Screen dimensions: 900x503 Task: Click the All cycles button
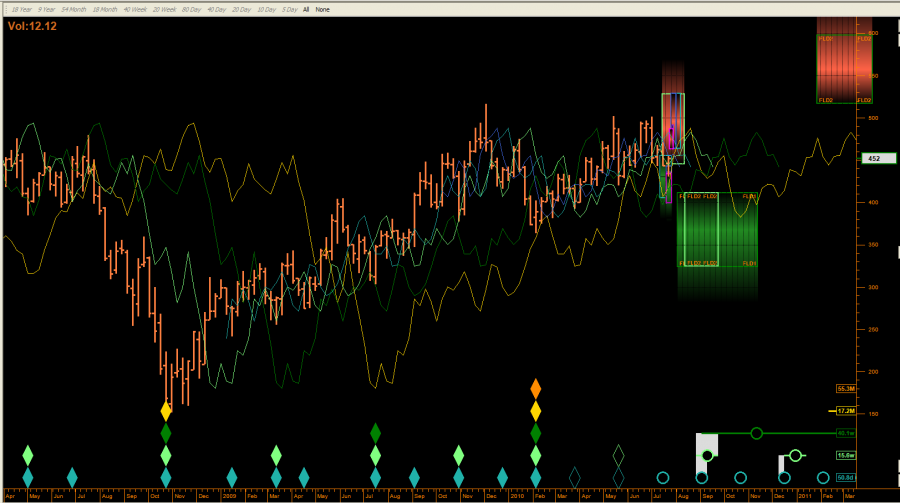click(x=306, y=10)
